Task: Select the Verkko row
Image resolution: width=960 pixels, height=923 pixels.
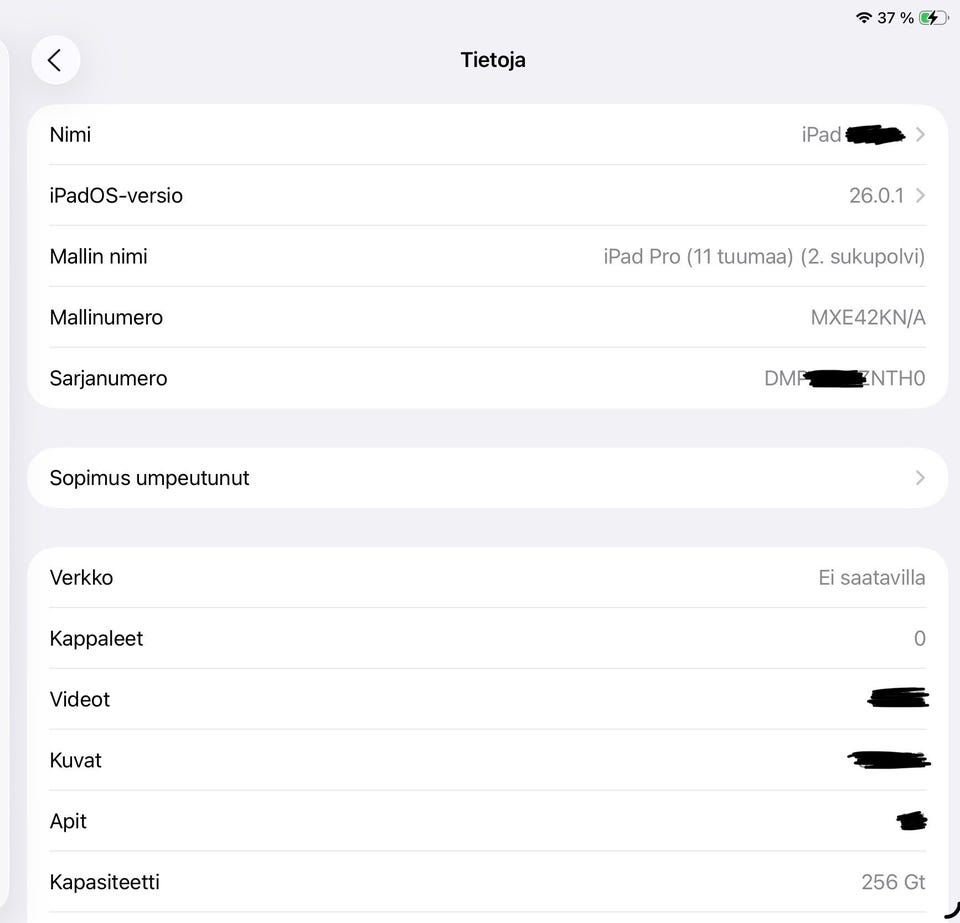Action: coord(487,578)
